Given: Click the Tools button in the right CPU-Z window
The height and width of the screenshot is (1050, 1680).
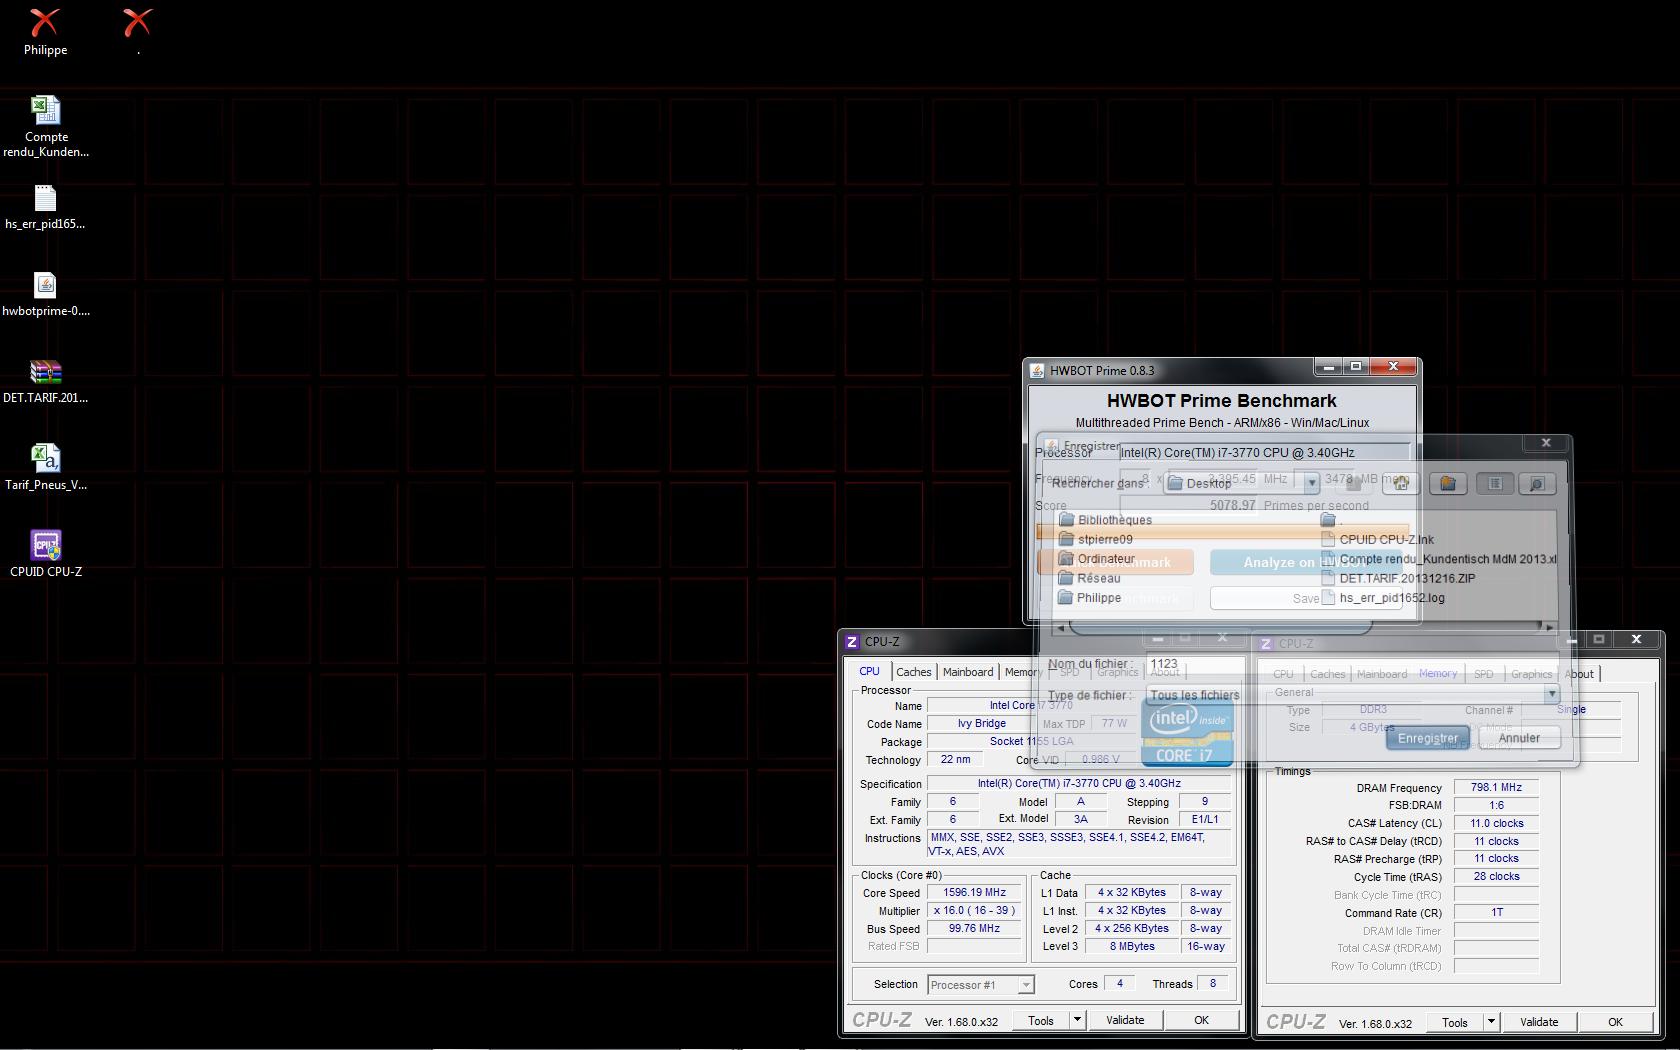Looking at the screenshot, I should click(x=1455, y=1022).
